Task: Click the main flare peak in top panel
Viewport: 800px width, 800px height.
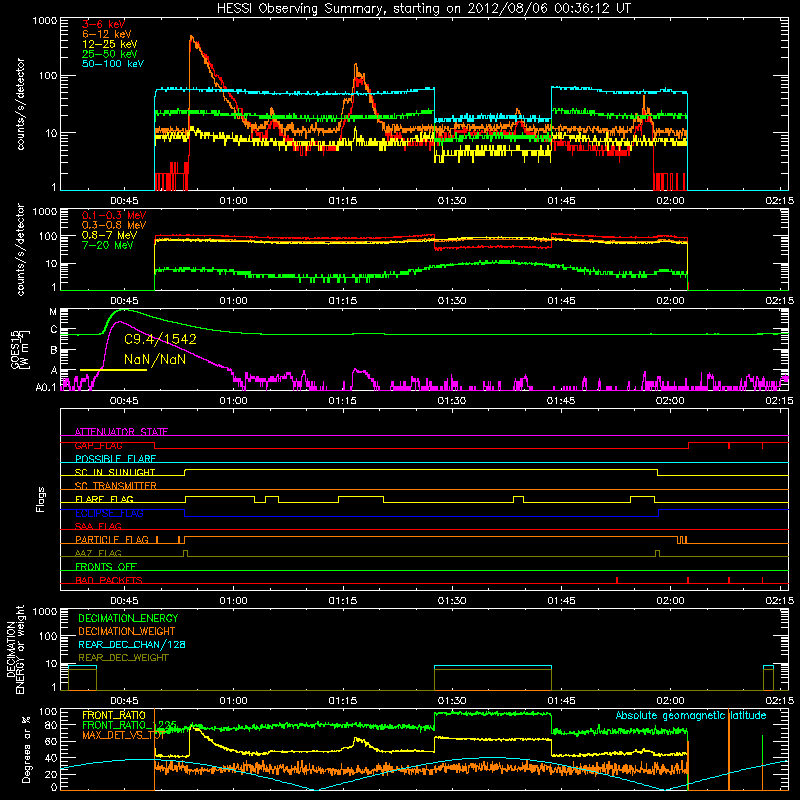Action: 191,38
